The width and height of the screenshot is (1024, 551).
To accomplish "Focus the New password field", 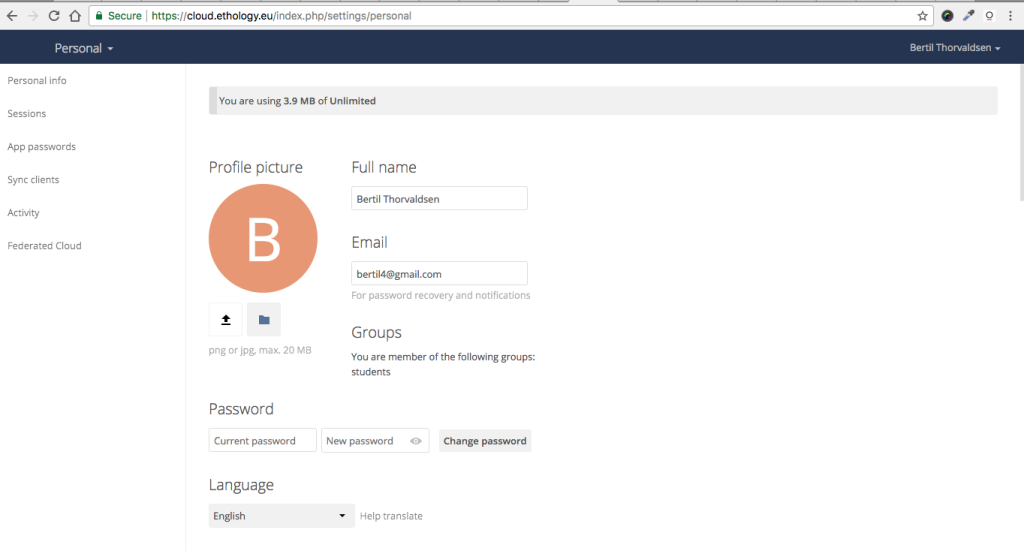I will click(x=375, y=441).
